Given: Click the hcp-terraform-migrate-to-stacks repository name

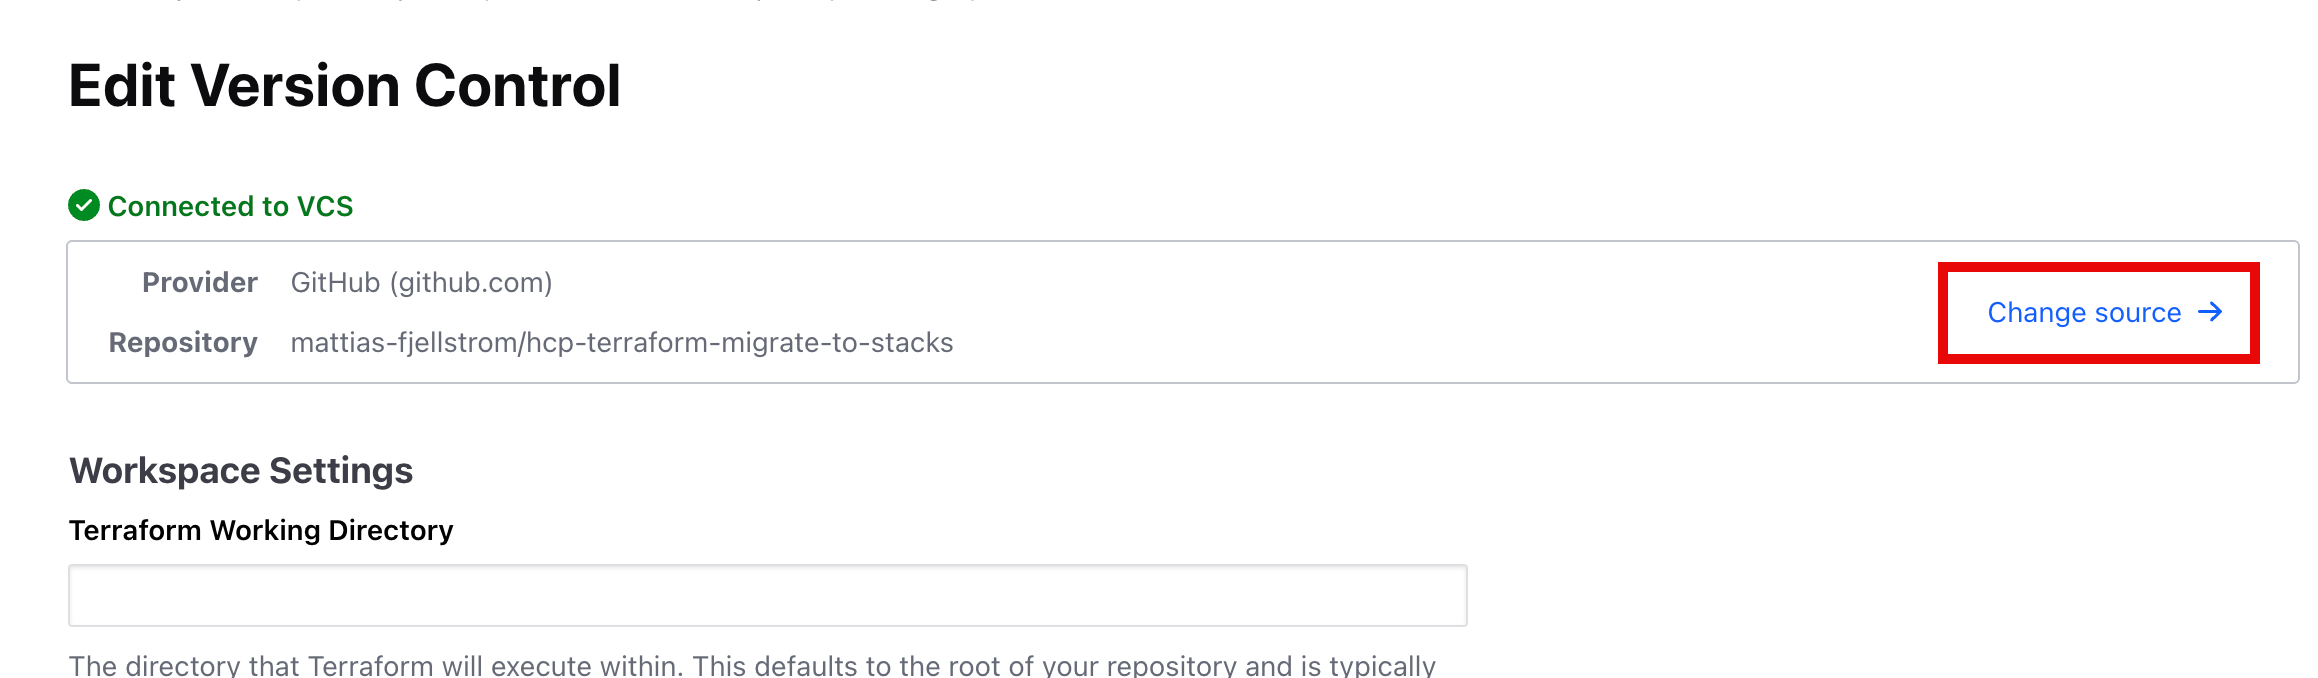Looking at the screenshot, I should click(x=740, y=343).
